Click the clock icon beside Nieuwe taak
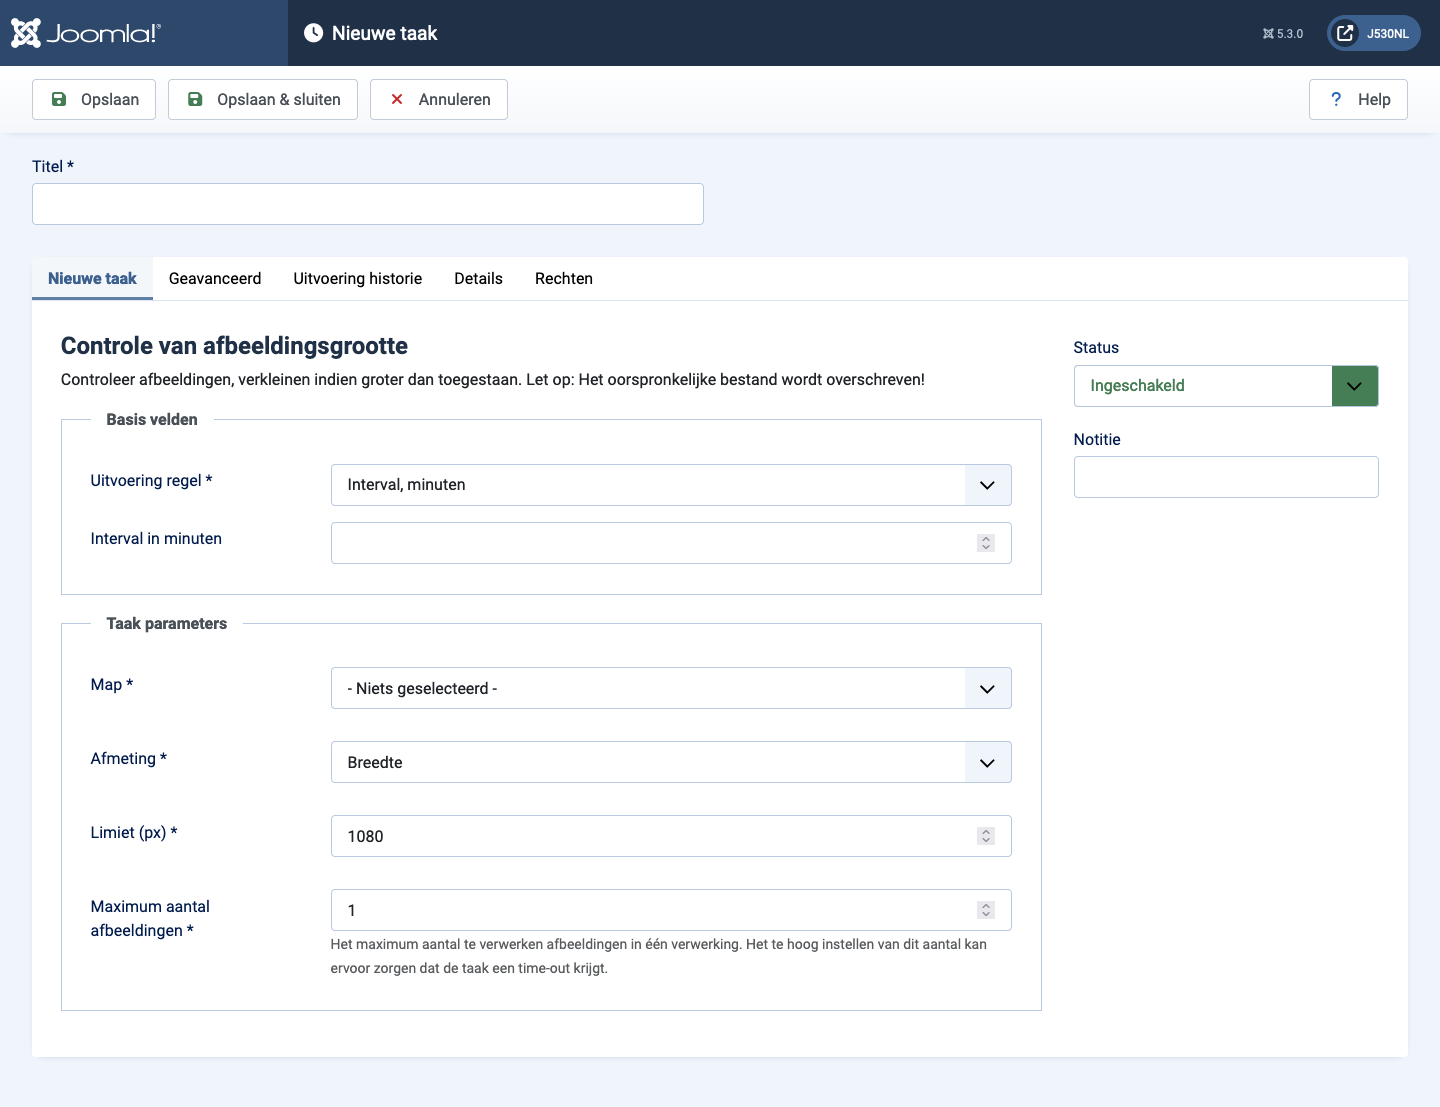This screenshot has width=1440, height=1107. (313, 33)
